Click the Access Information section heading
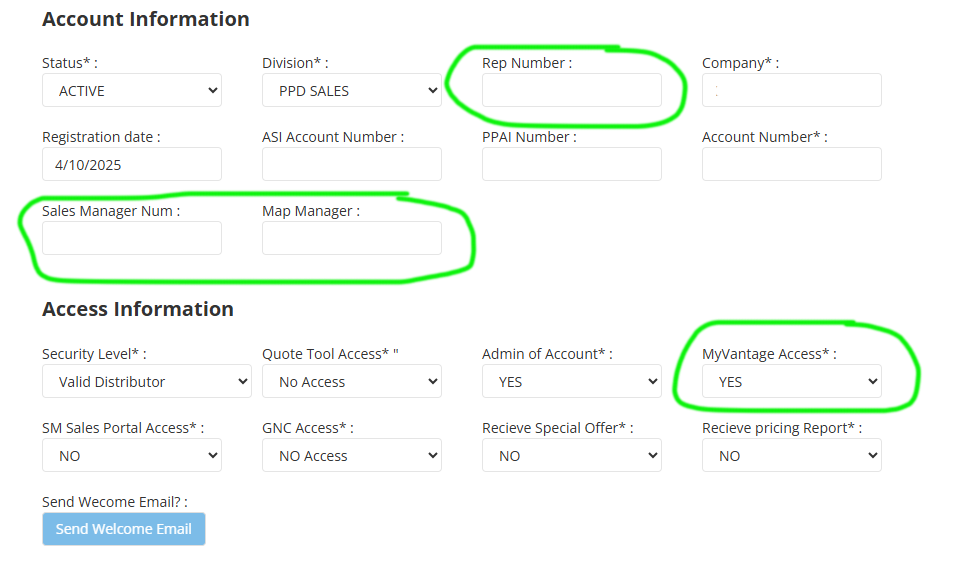 138,309
